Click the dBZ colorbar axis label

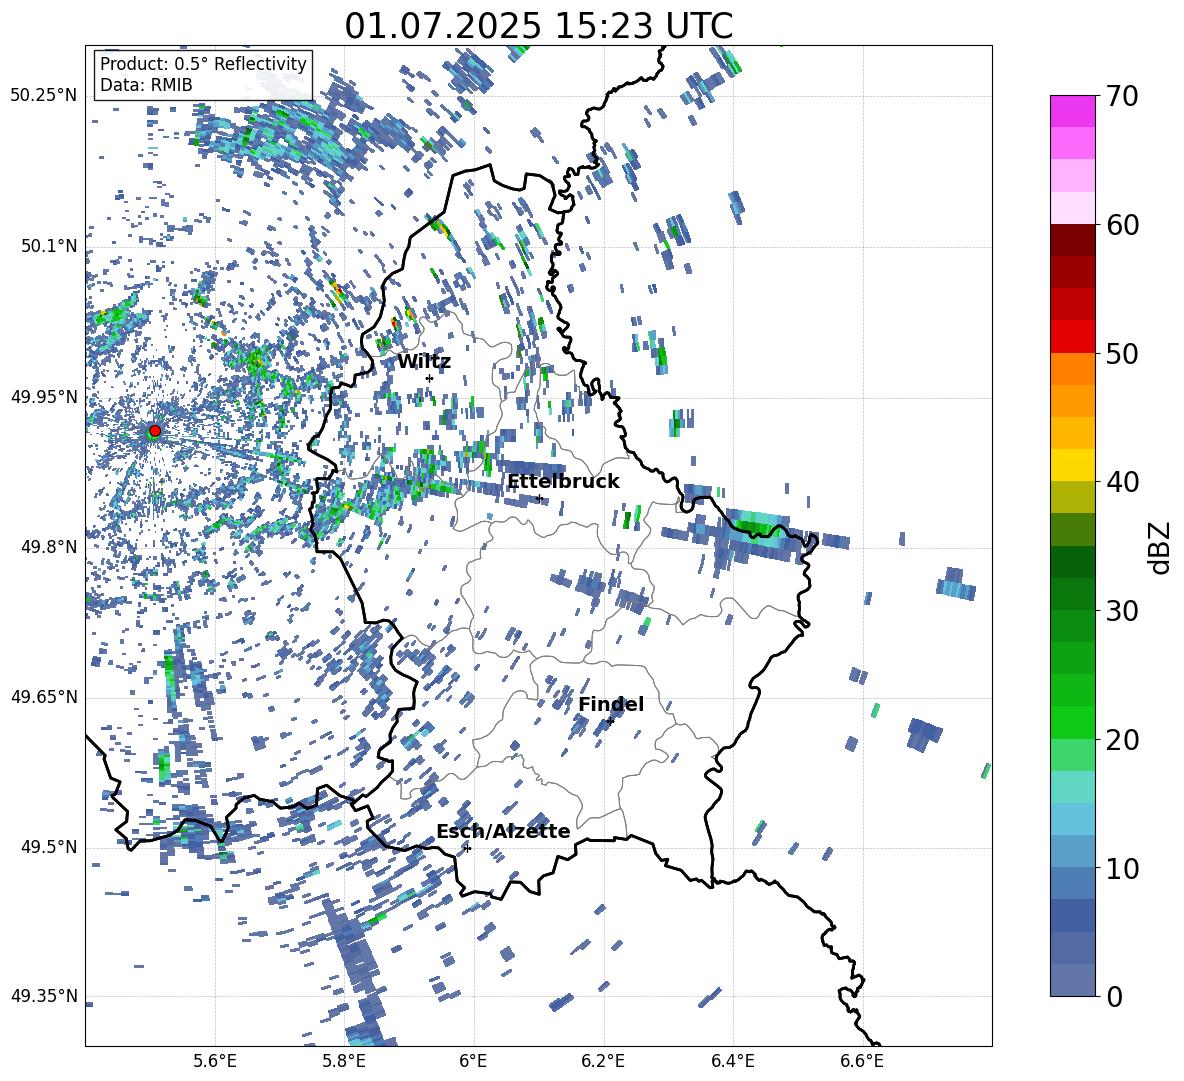pos(1161,547)
